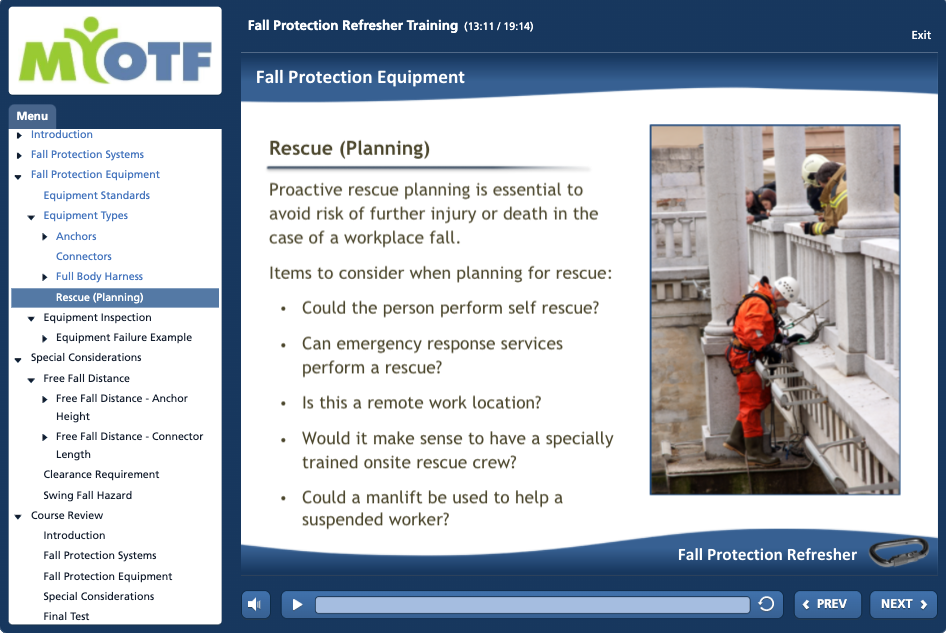Expand the Fall Protection Systems arrow
946x633 pixels.
pyautogui.click(x=19, y=155)
